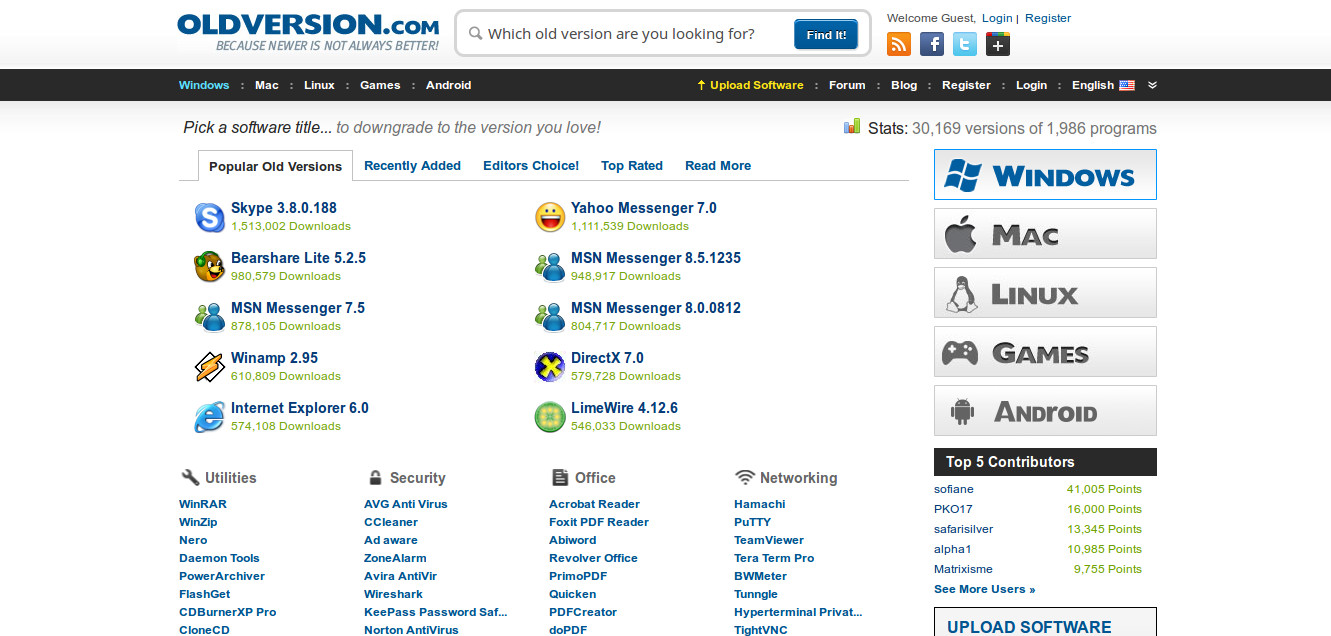Viewport: 1331px width, 636px height.
Task: Open contributor sofiane's profile
Action: (x=954, y=489)
